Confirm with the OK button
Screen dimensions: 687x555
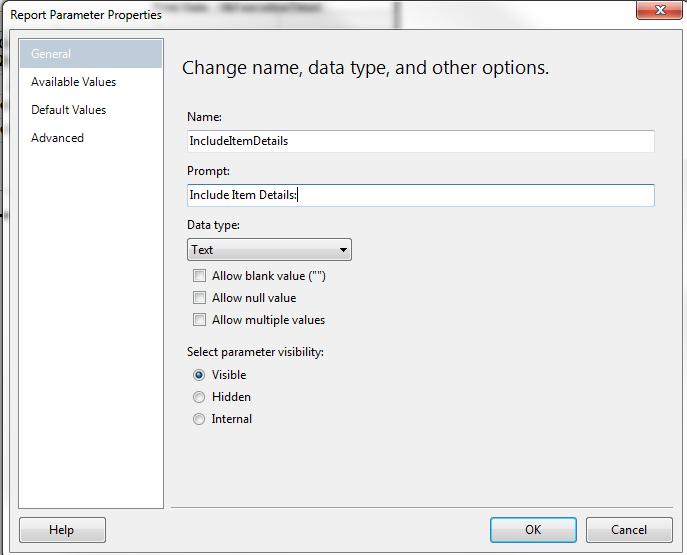click(533, 530)
